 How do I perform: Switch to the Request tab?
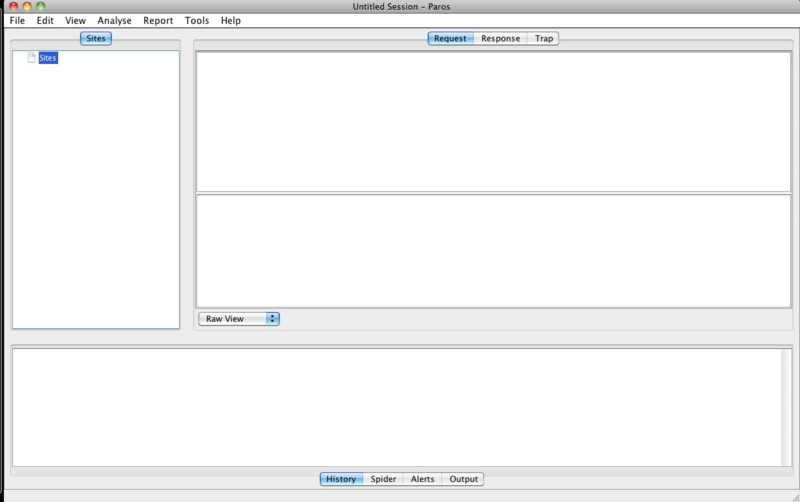[450, 38]
